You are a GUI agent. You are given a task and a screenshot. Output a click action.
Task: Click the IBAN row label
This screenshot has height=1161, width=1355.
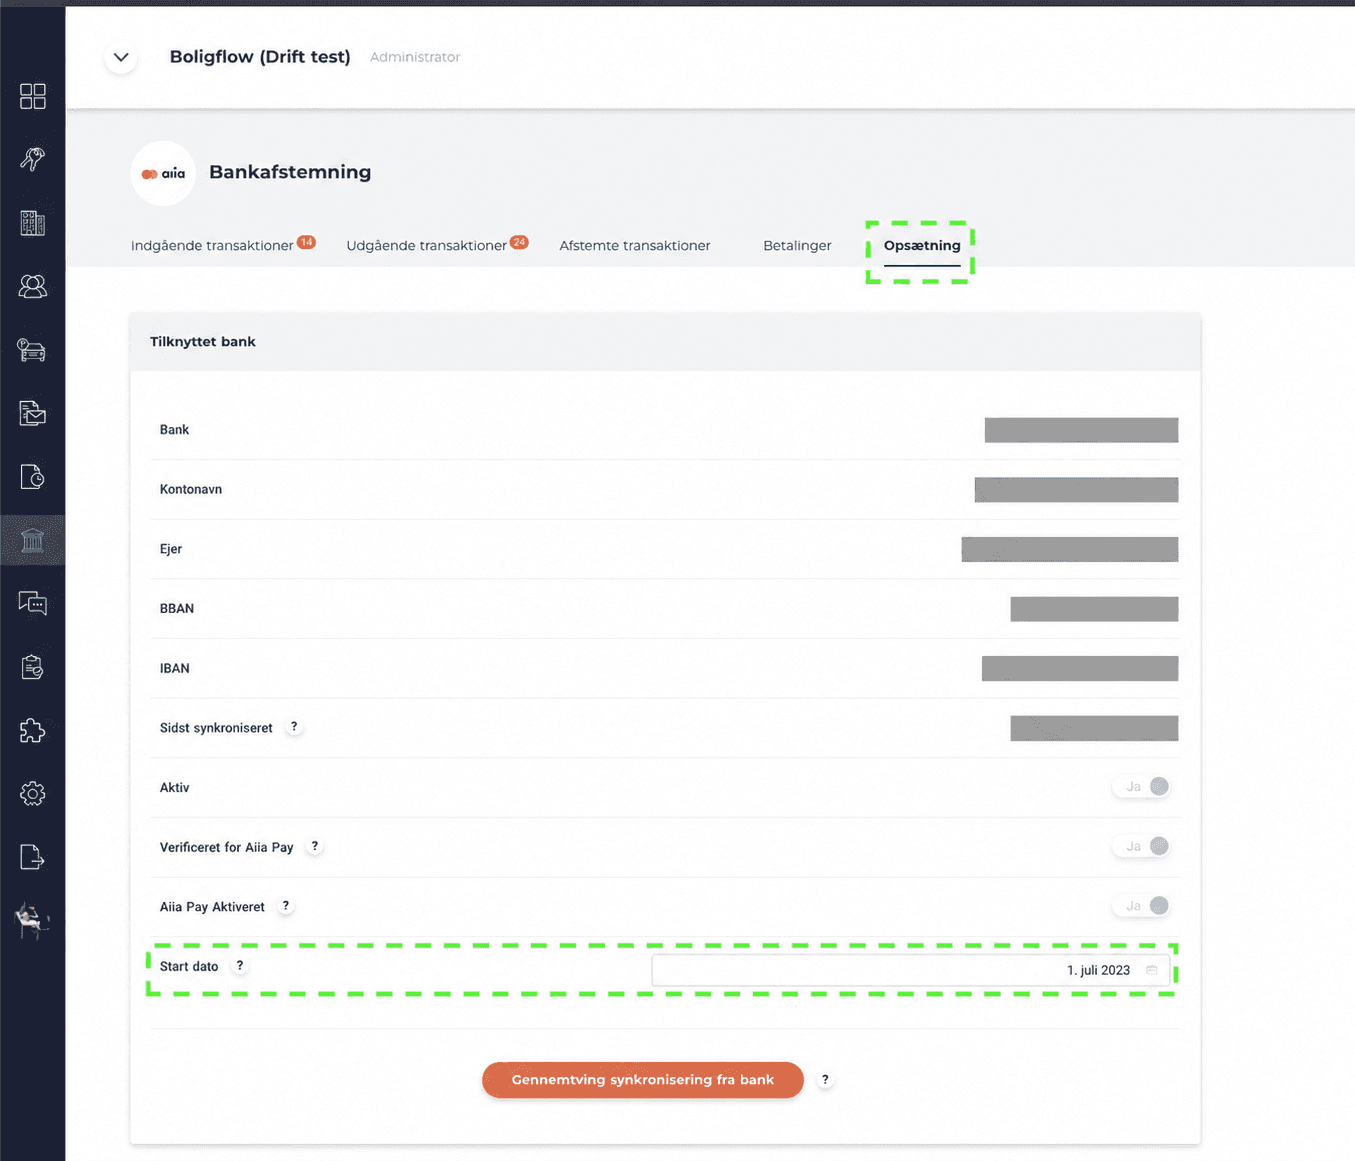pyautogui.click(x=175, y=668)
